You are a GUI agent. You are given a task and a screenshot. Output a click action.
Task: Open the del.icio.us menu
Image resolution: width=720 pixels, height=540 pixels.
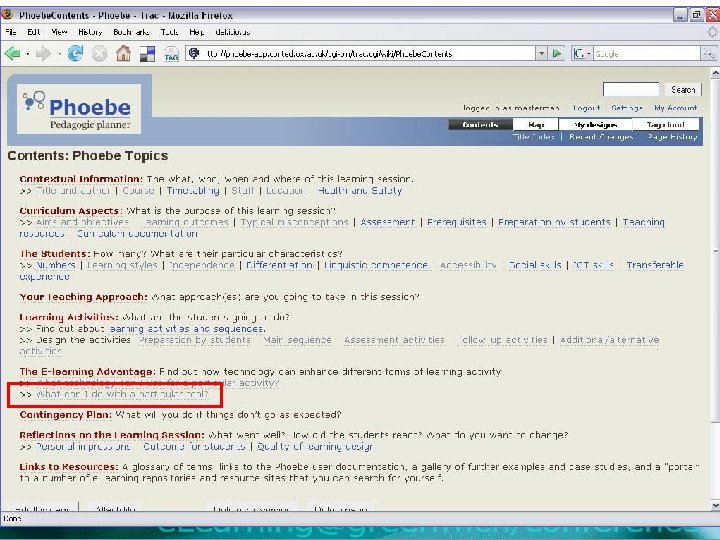(x=232, y=32)
